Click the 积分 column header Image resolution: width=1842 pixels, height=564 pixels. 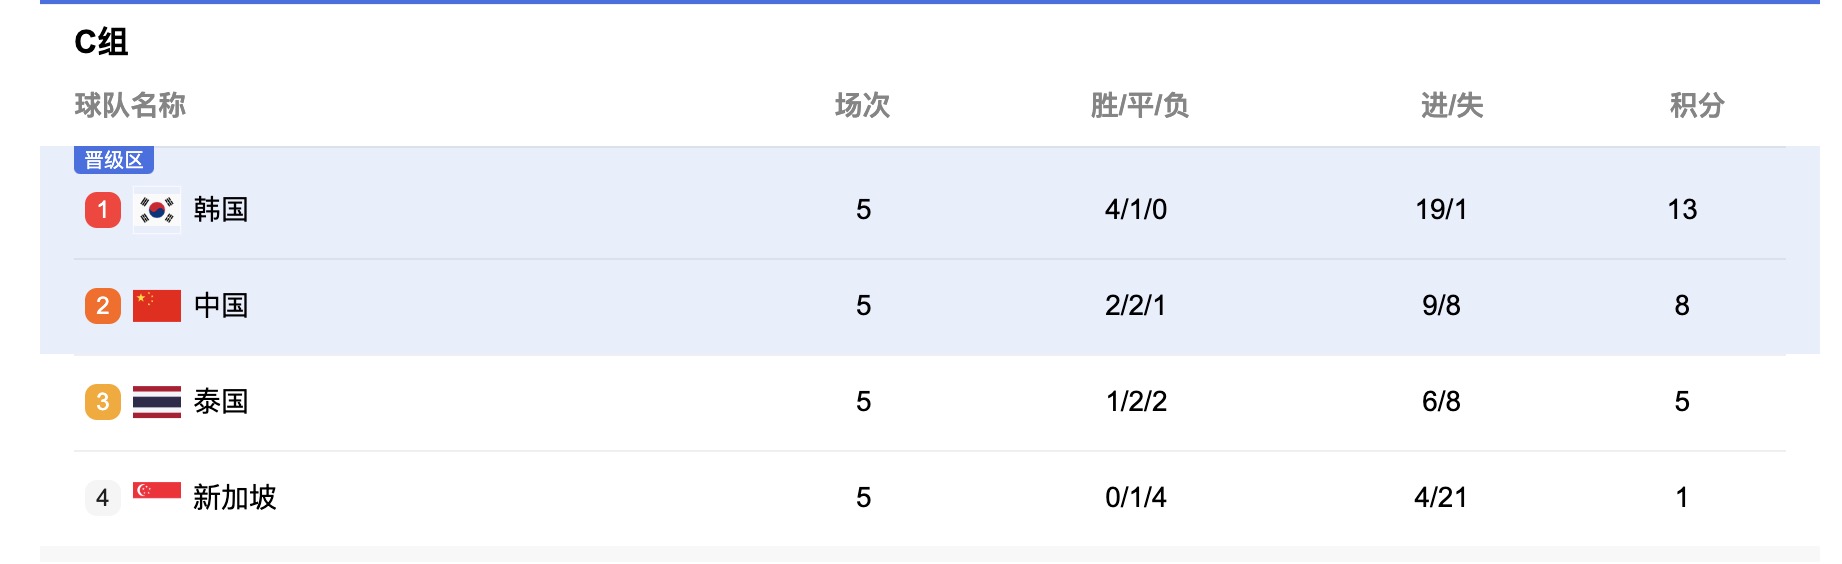coord(1697,105)
